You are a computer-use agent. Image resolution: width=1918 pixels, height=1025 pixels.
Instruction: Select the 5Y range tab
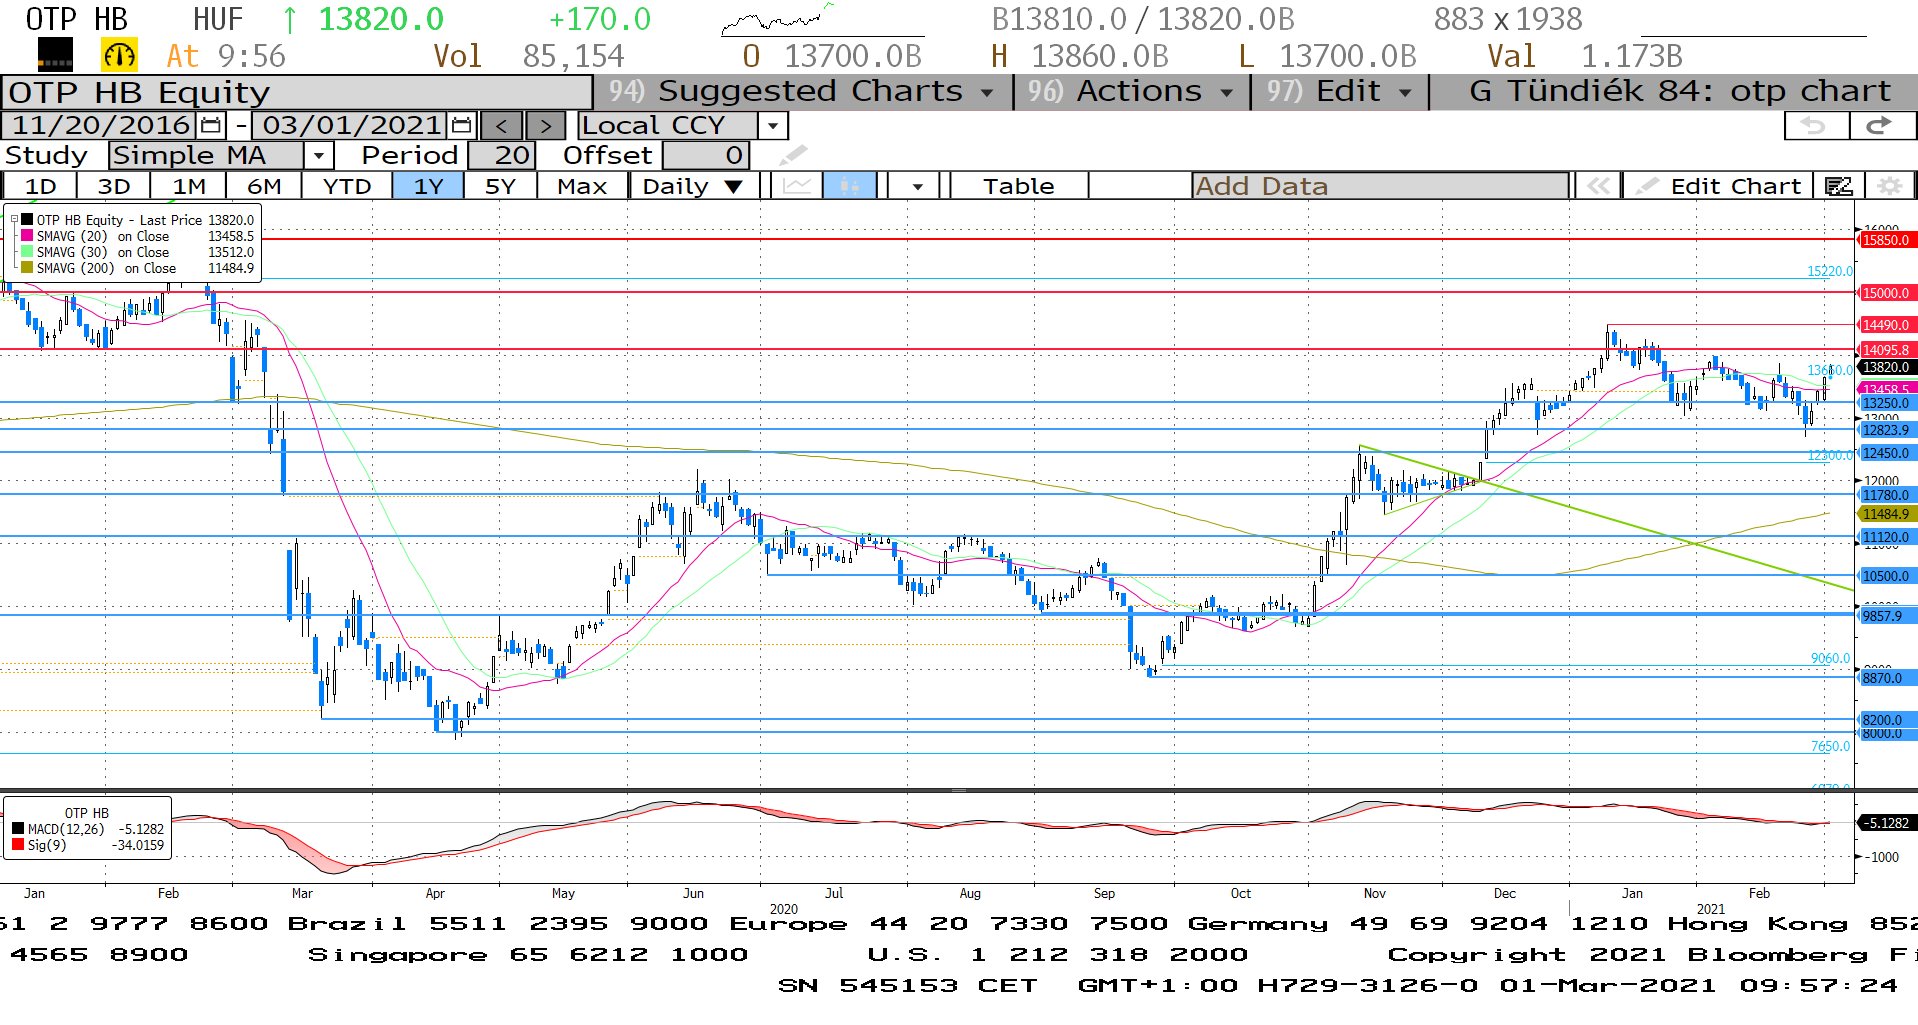500,186
